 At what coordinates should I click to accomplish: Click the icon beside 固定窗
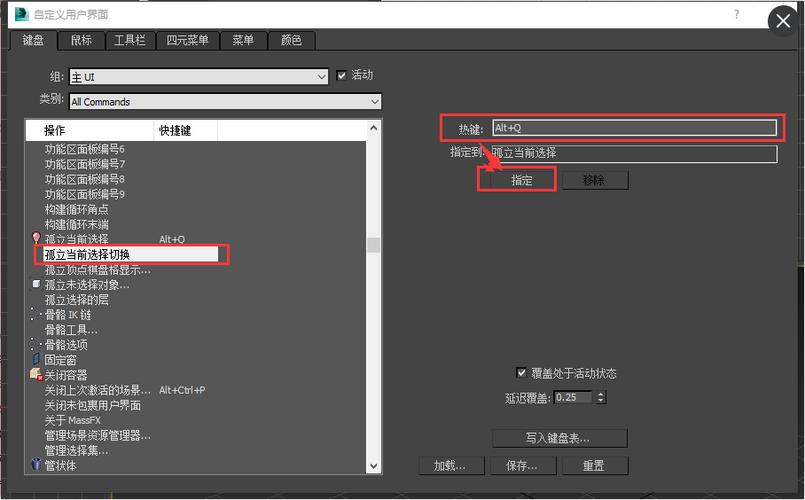click(x=36, y=359)
